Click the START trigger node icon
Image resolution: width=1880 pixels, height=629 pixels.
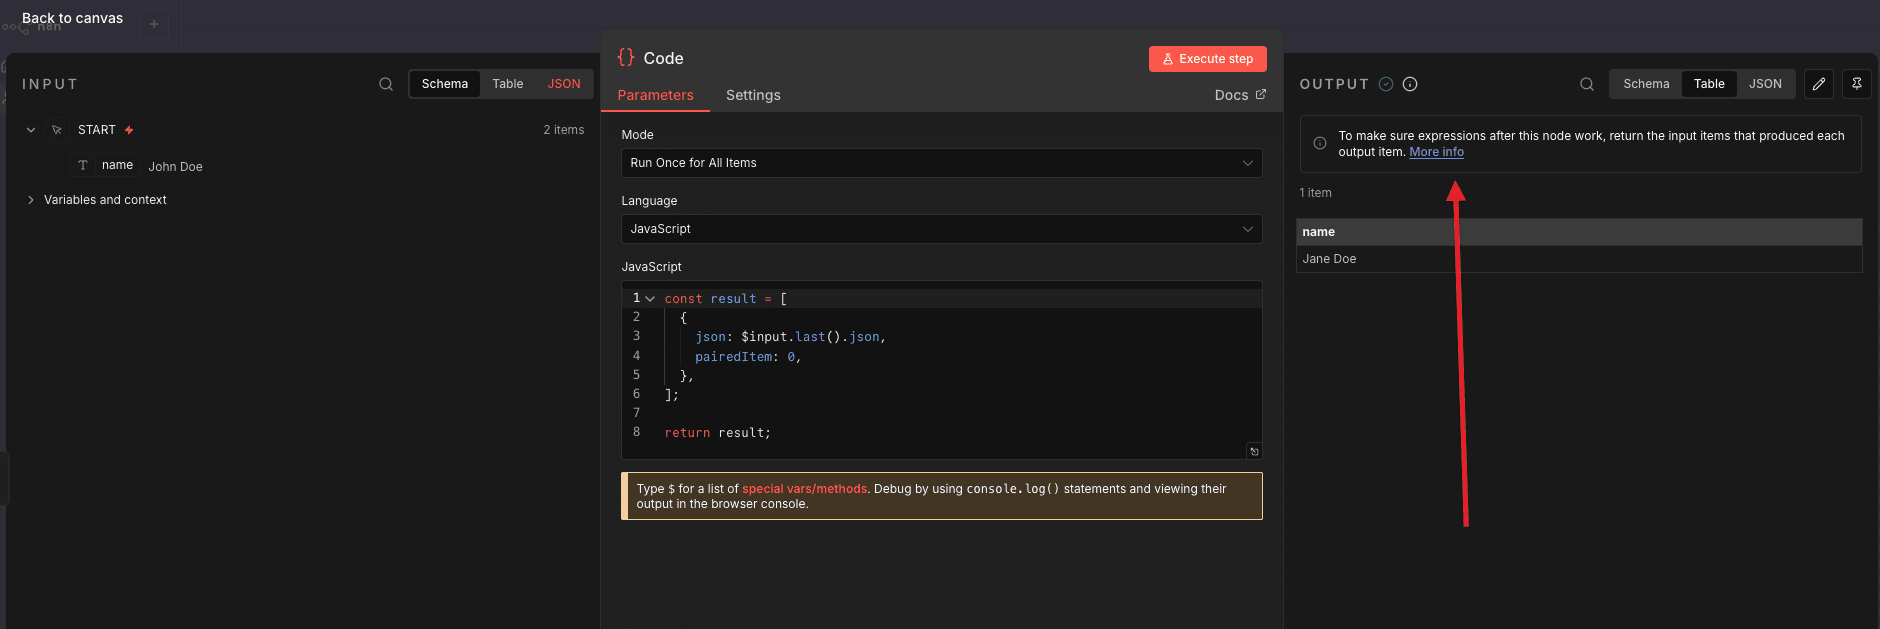coord(57,130)
